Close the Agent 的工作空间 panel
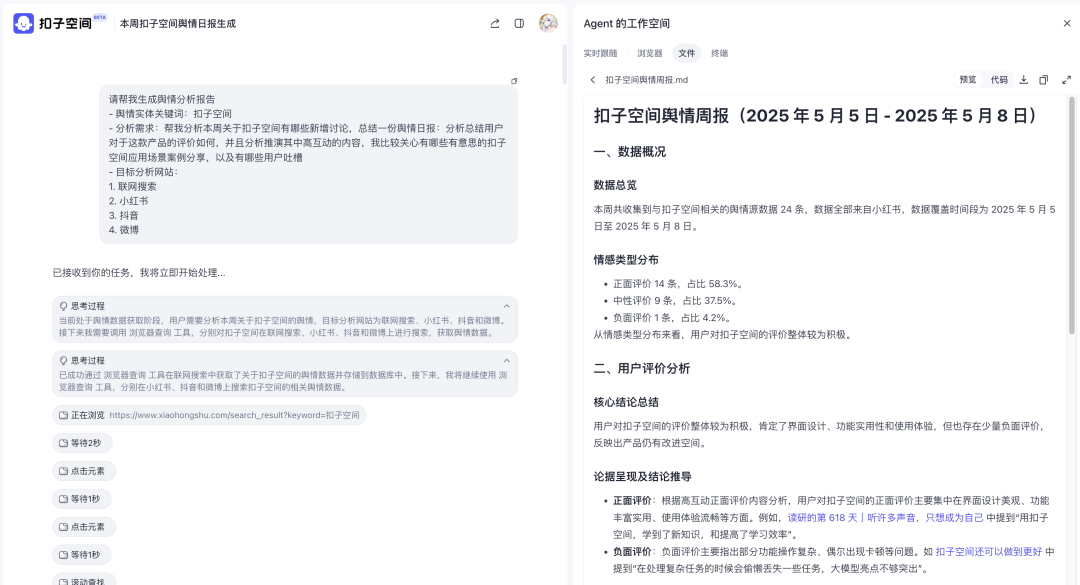Viewport: 1080px width, 585px height. point(1067,23)
